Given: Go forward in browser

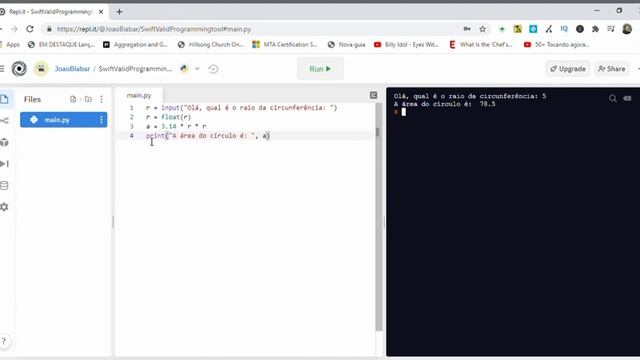Looking at the screenshot, I should 14,29.
